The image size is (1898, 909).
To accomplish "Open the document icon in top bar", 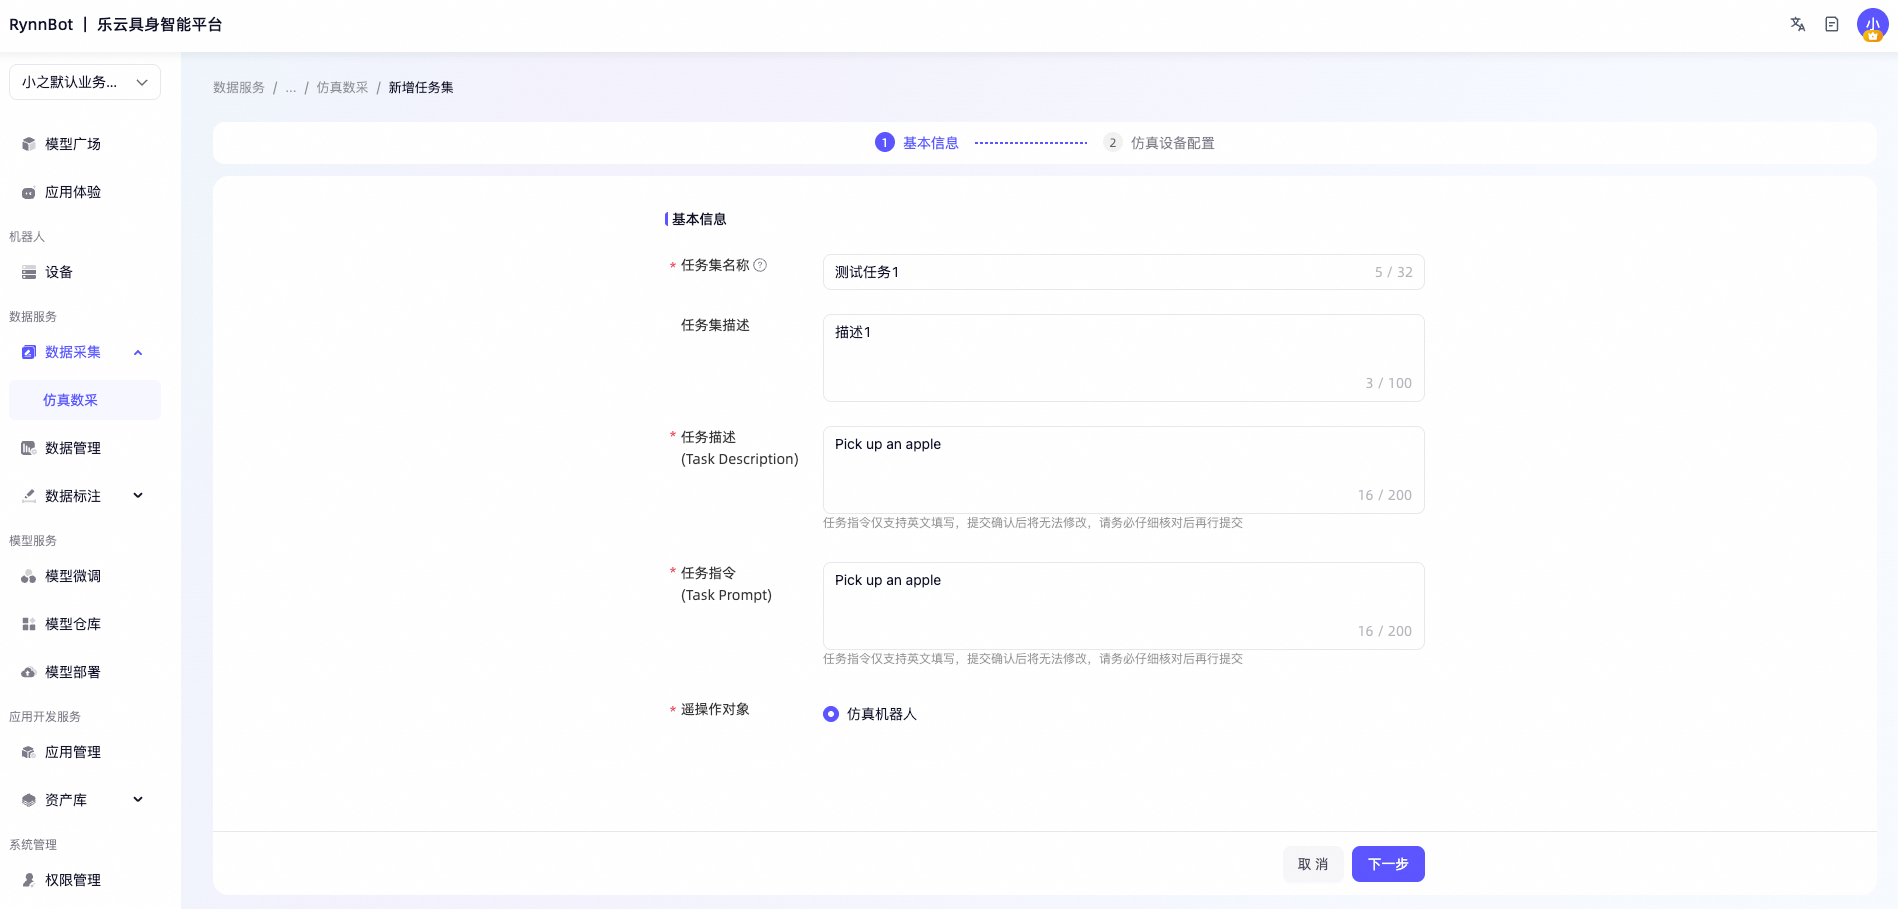I will [x=1831, y=24].
